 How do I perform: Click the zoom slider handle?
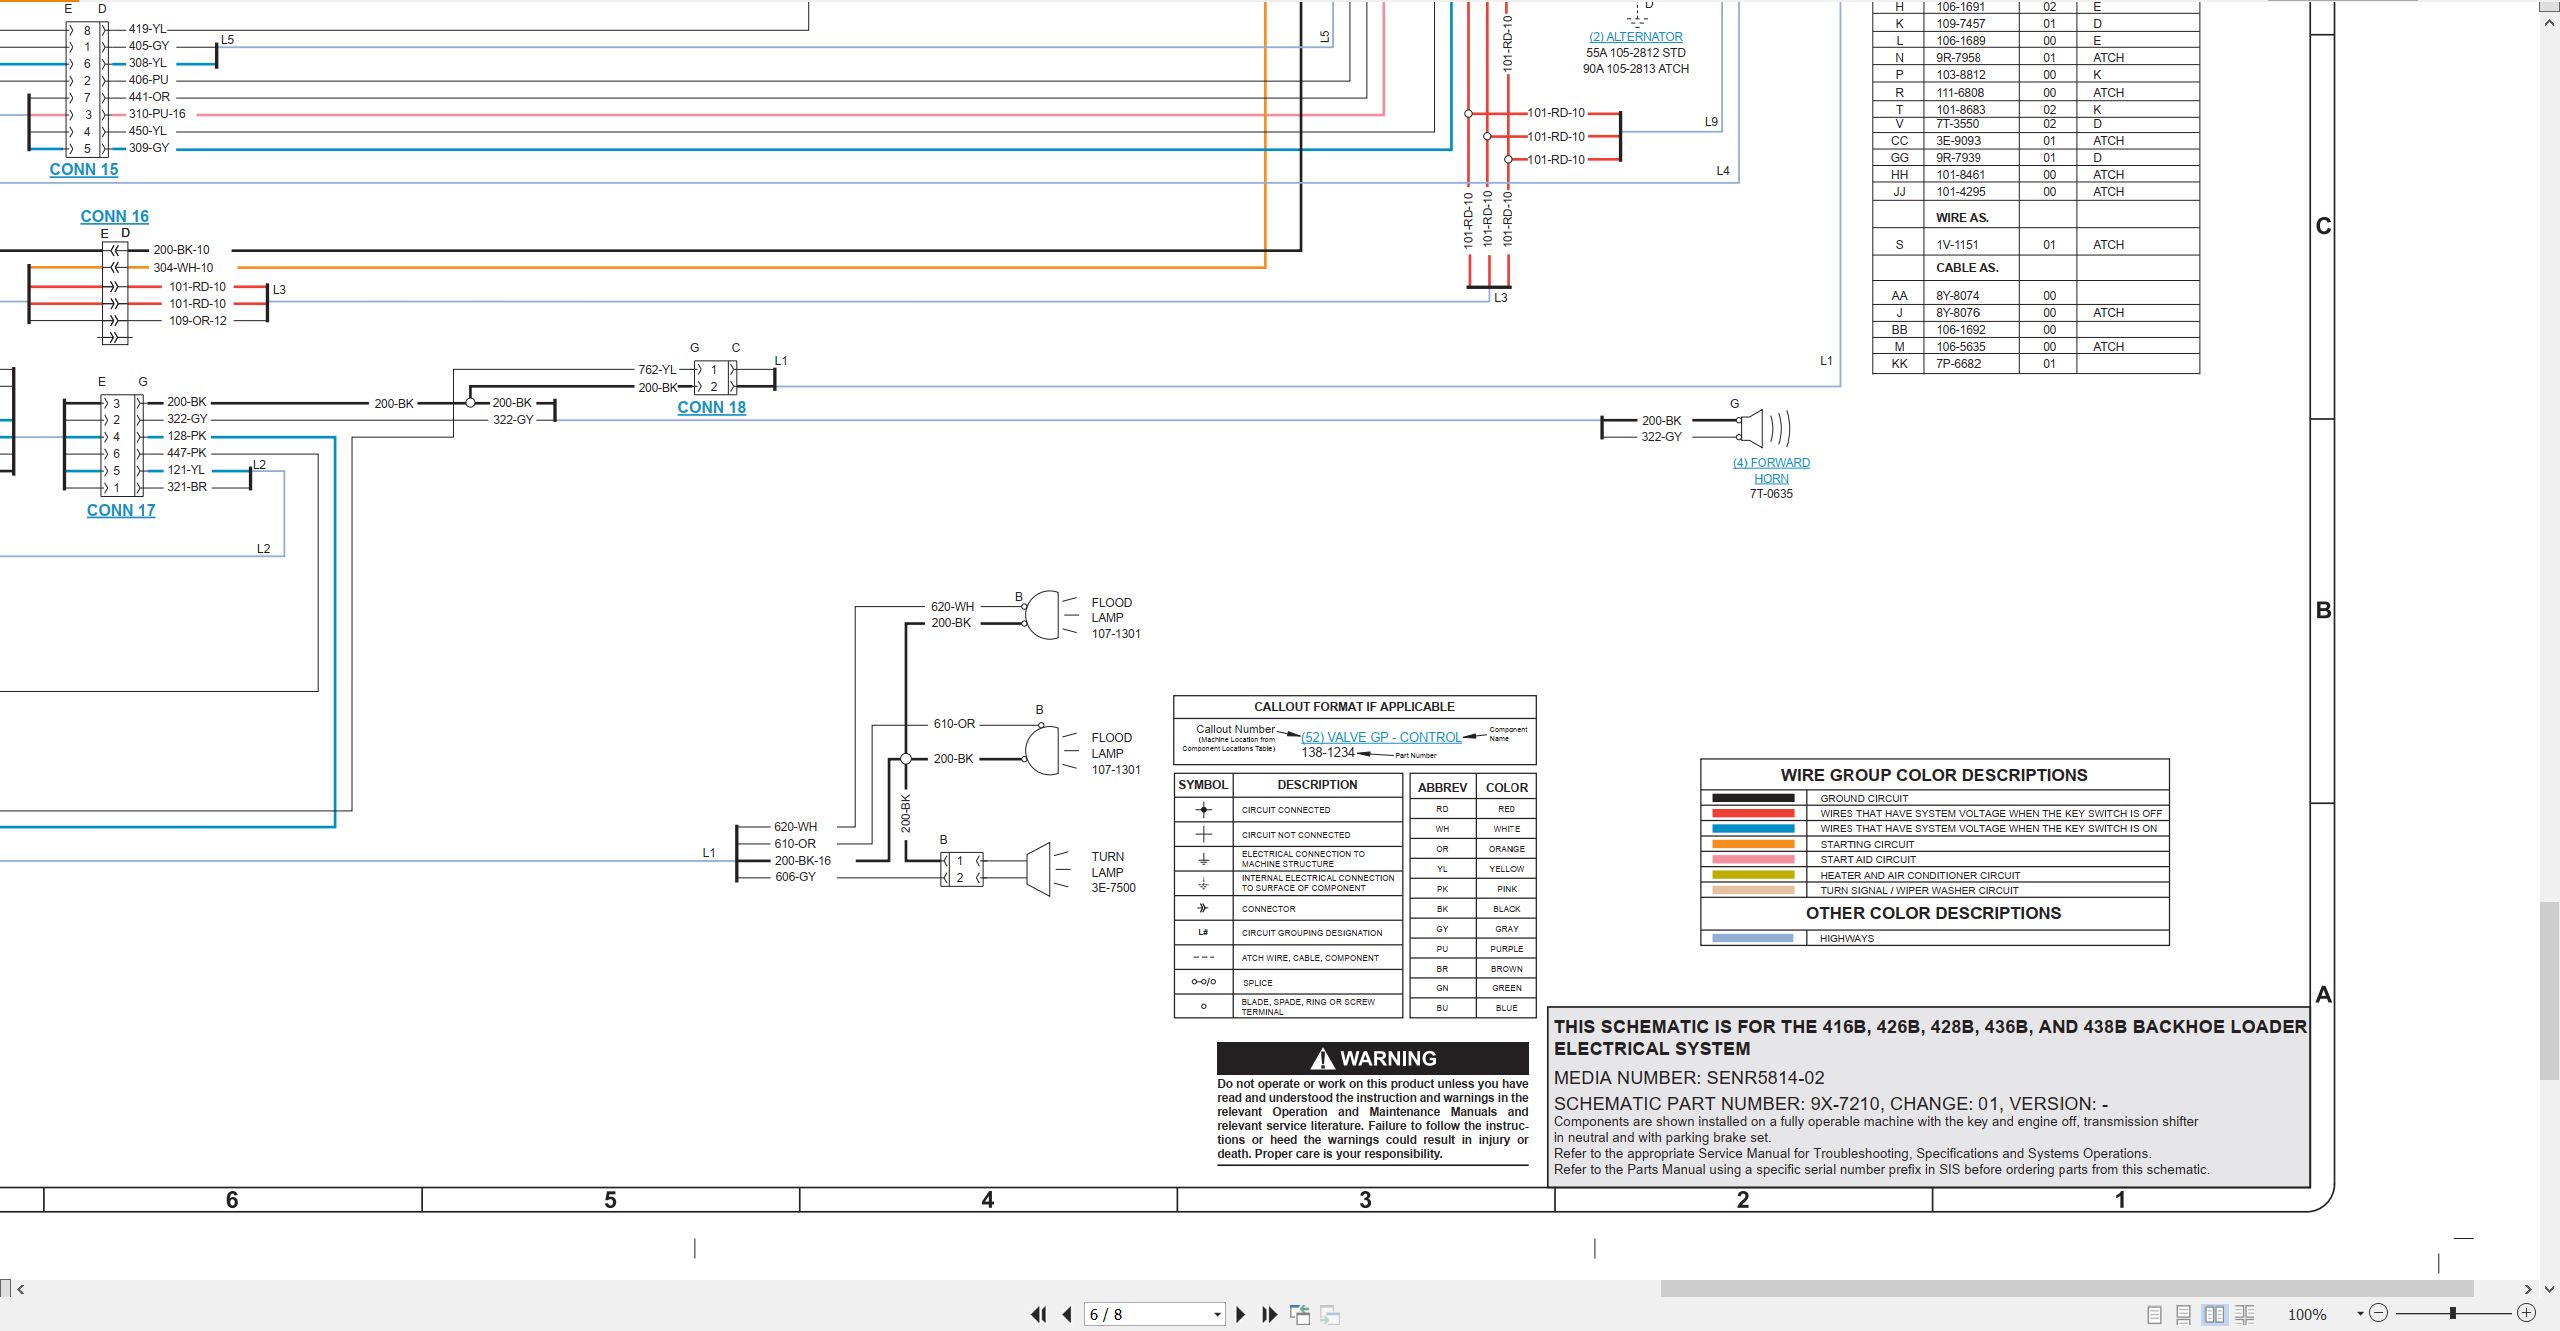(x=2453, y=1313)
